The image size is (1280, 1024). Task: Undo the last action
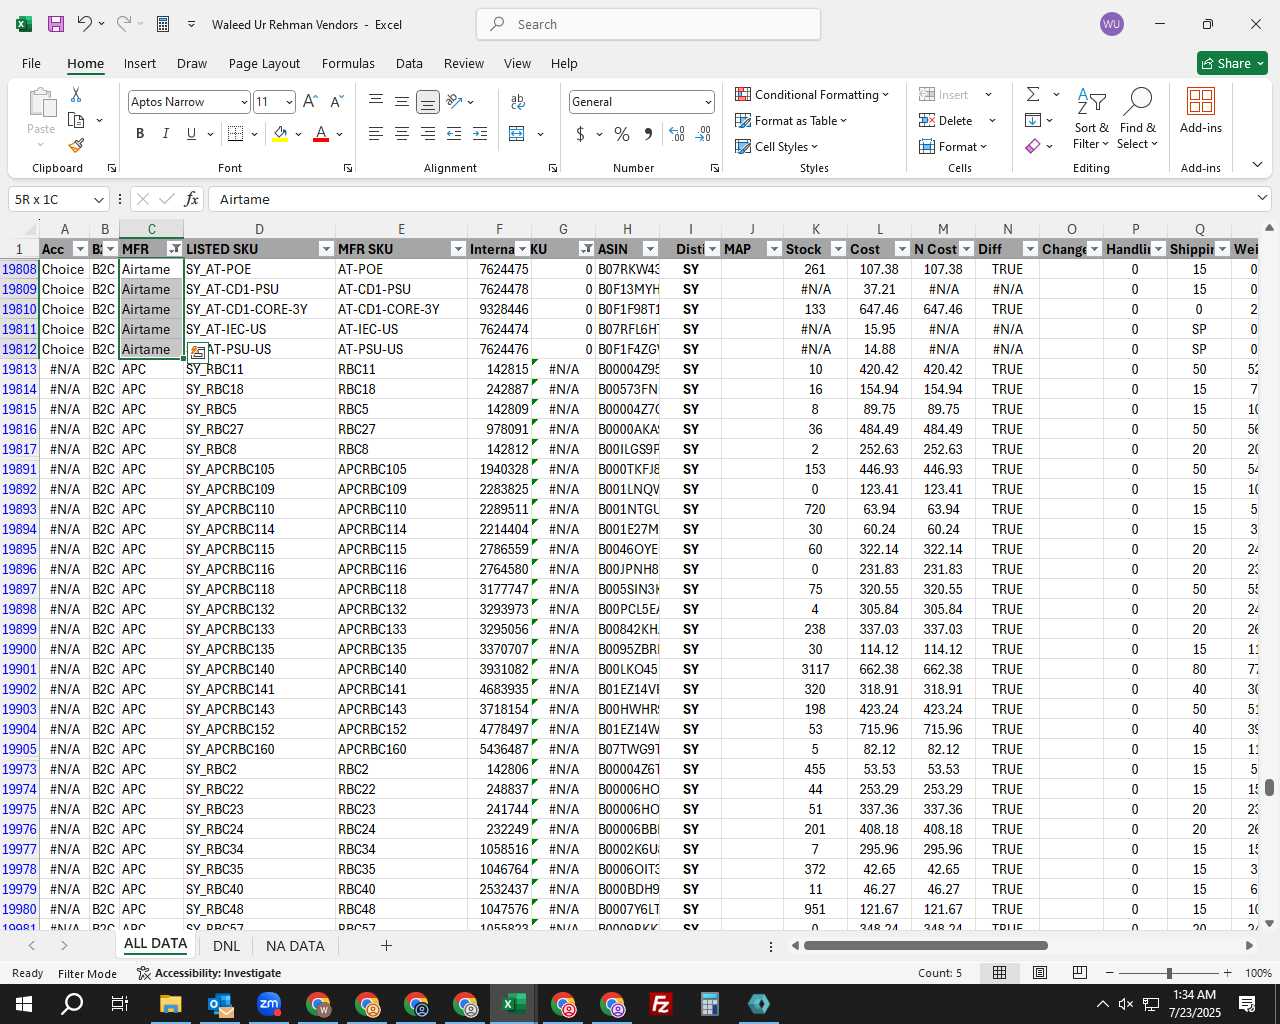click(x=85, y=24)
